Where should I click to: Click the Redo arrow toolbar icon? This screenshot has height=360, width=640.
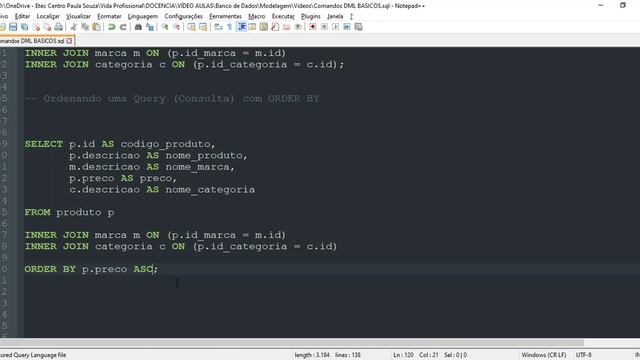(x=123, y=27)
